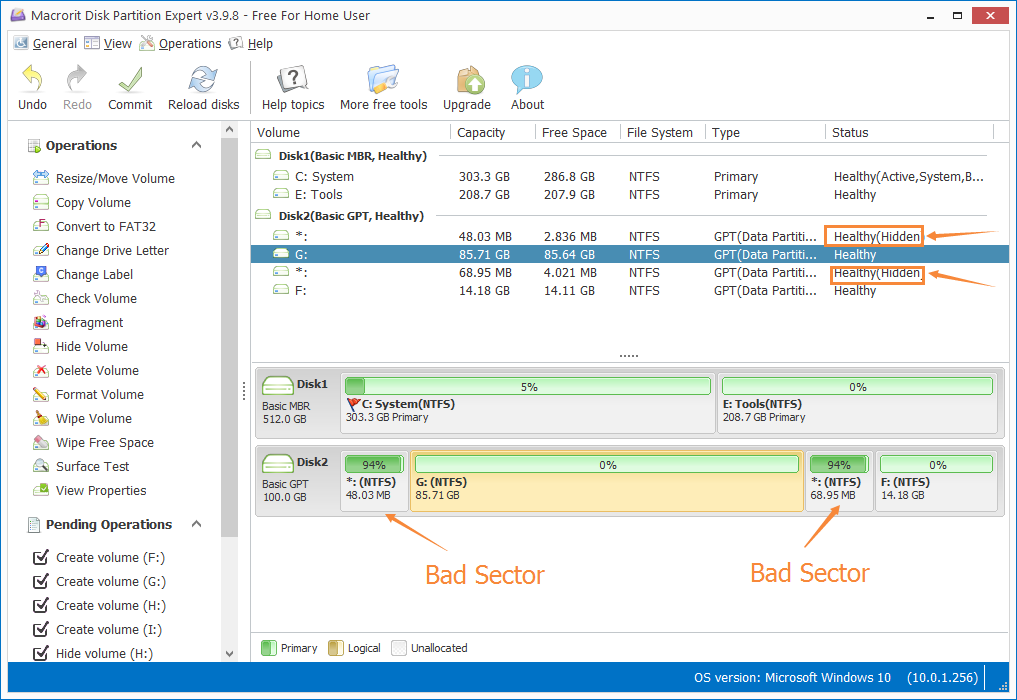Click the Upgrade toolbar icon
The image size is (1017, 700).
470,80
